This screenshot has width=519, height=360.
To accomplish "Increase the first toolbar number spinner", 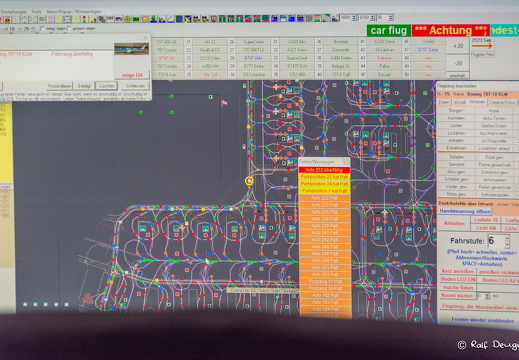I will point(354,16).
